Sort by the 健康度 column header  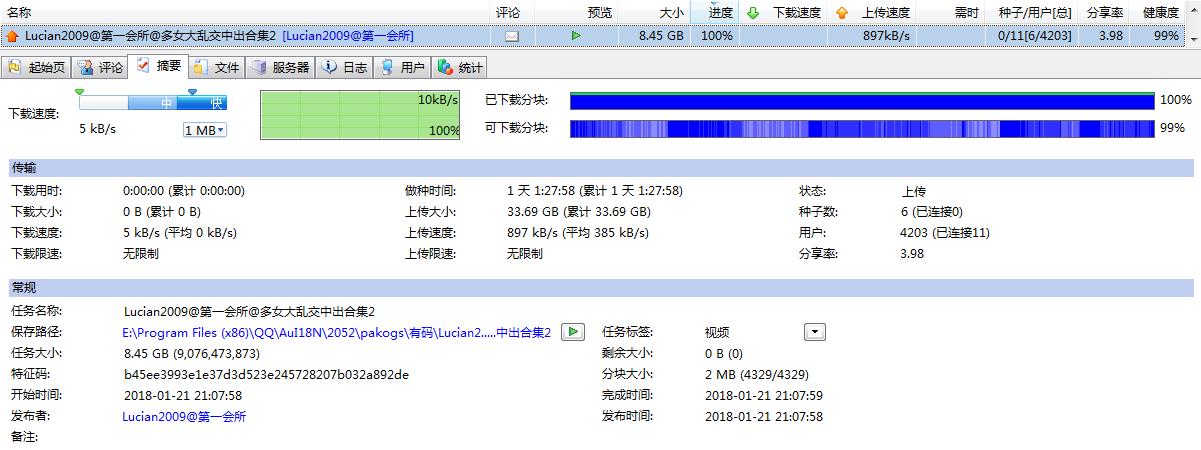(x=1160, y=13)
